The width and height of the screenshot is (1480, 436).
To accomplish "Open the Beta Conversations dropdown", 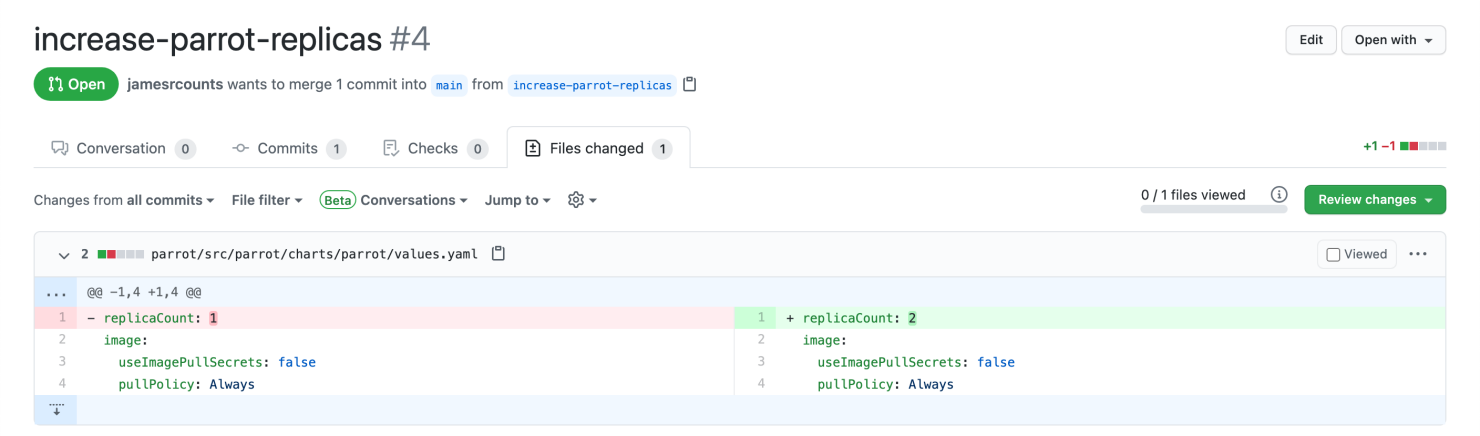I will (394, 200).
